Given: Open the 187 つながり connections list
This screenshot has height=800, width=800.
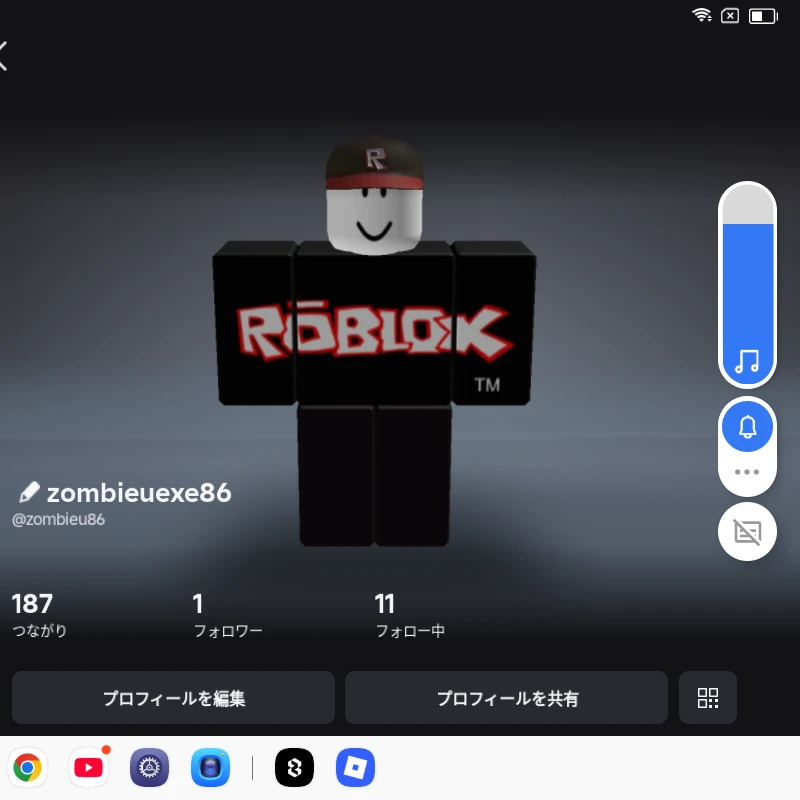Looking at the screenshot, I should click(x=39, y=614).
